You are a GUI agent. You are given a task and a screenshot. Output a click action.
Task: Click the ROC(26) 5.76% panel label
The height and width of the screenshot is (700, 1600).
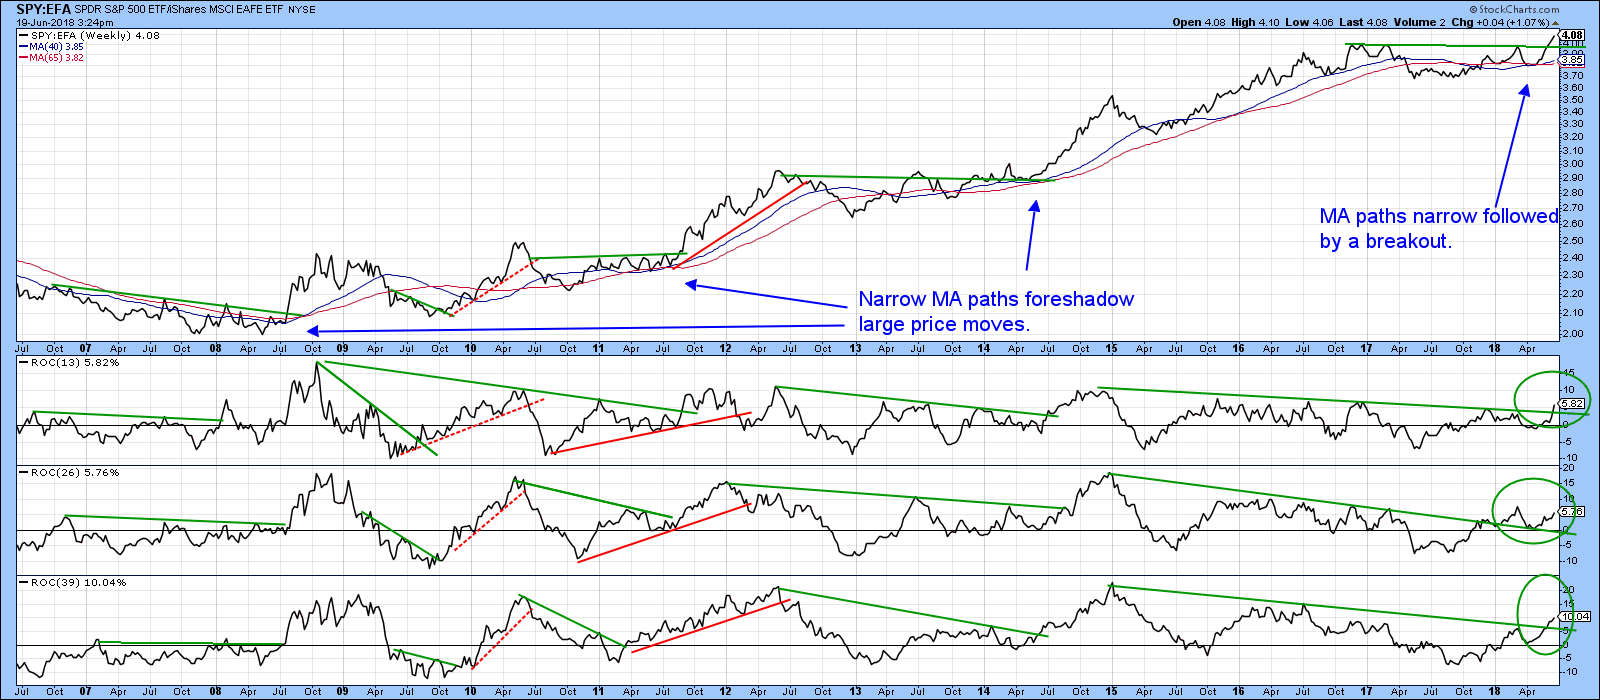pyautogui.click(x=75, y=472)
